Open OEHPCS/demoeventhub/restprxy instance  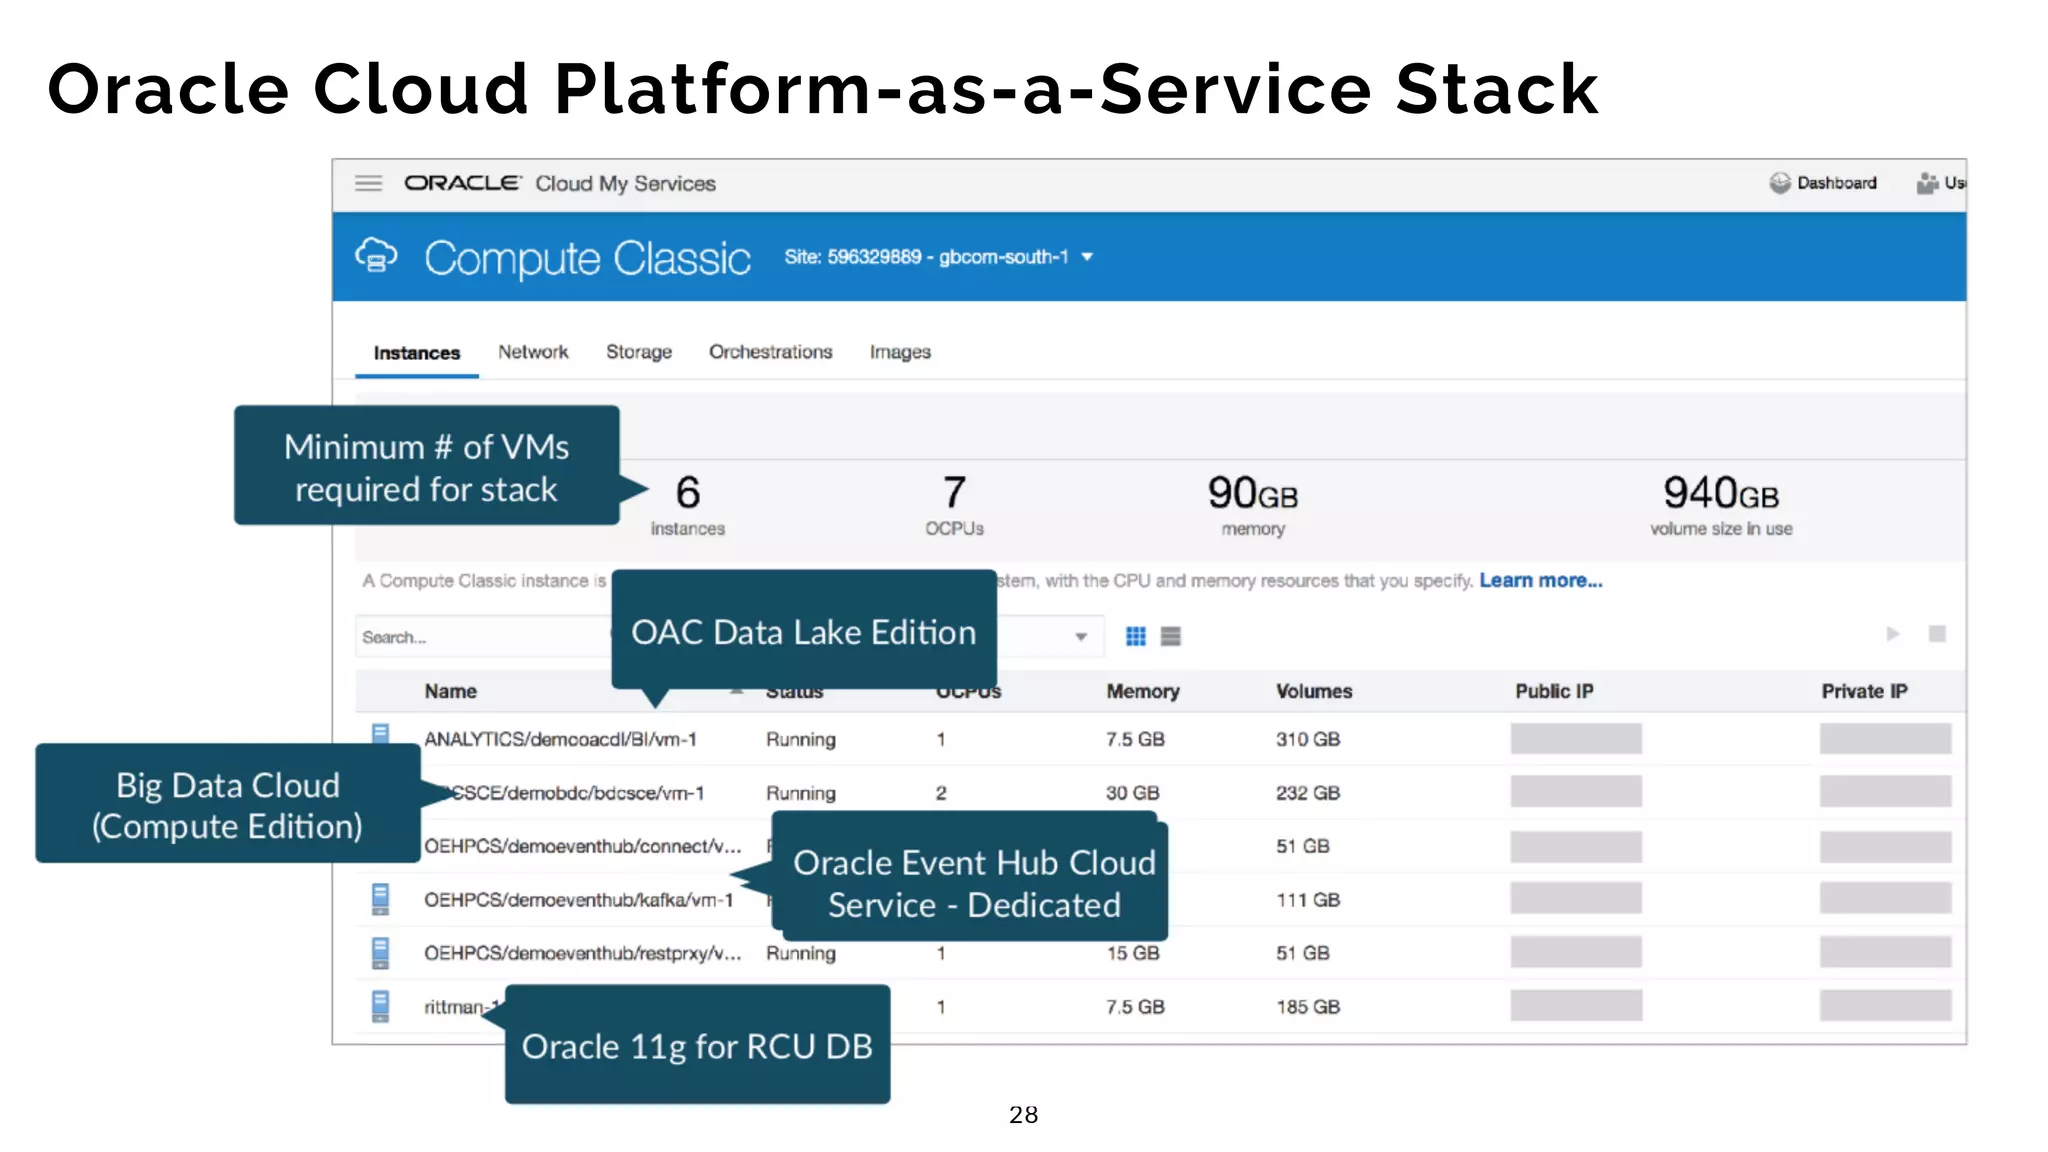coord(583,953)
